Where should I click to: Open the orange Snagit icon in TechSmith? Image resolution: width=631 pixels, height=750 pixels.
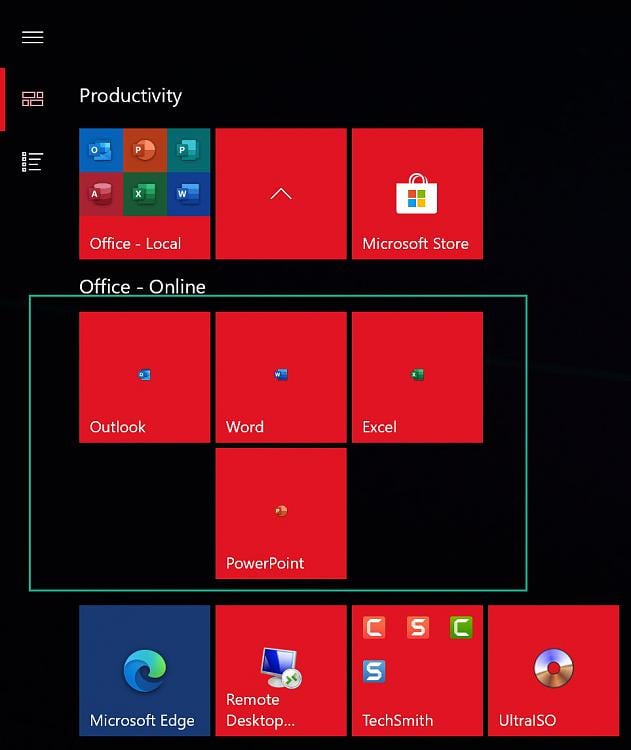418,627
